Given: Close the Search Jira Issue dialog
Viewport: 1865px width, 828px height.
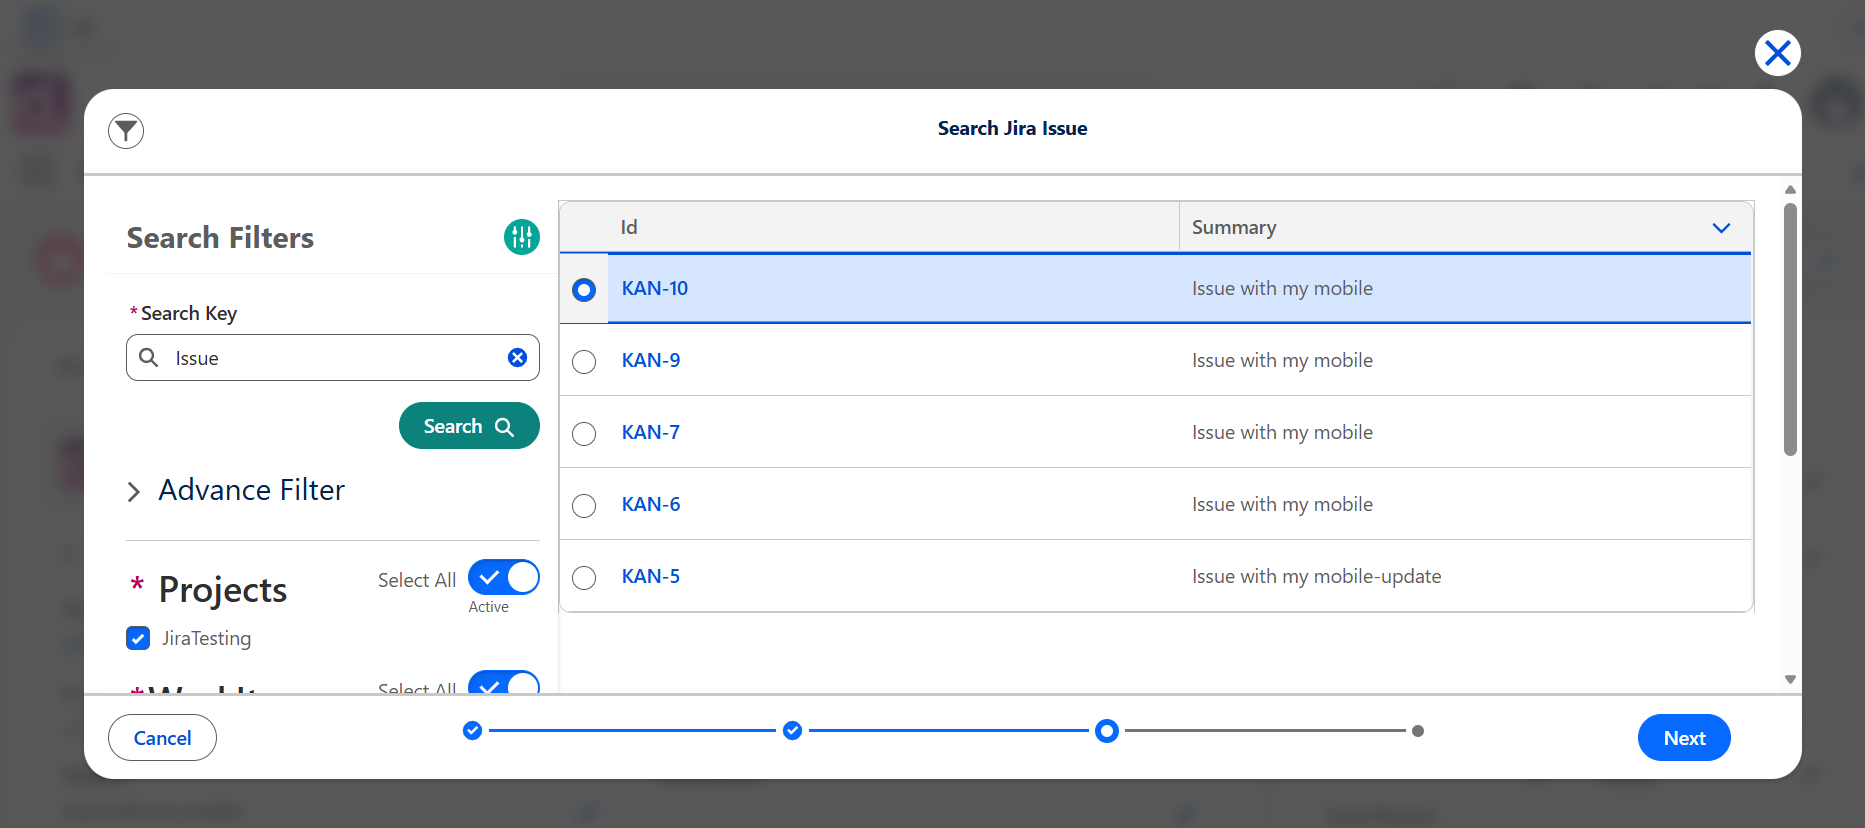Looking at the screenshot, I should [x=1777, y=53].
